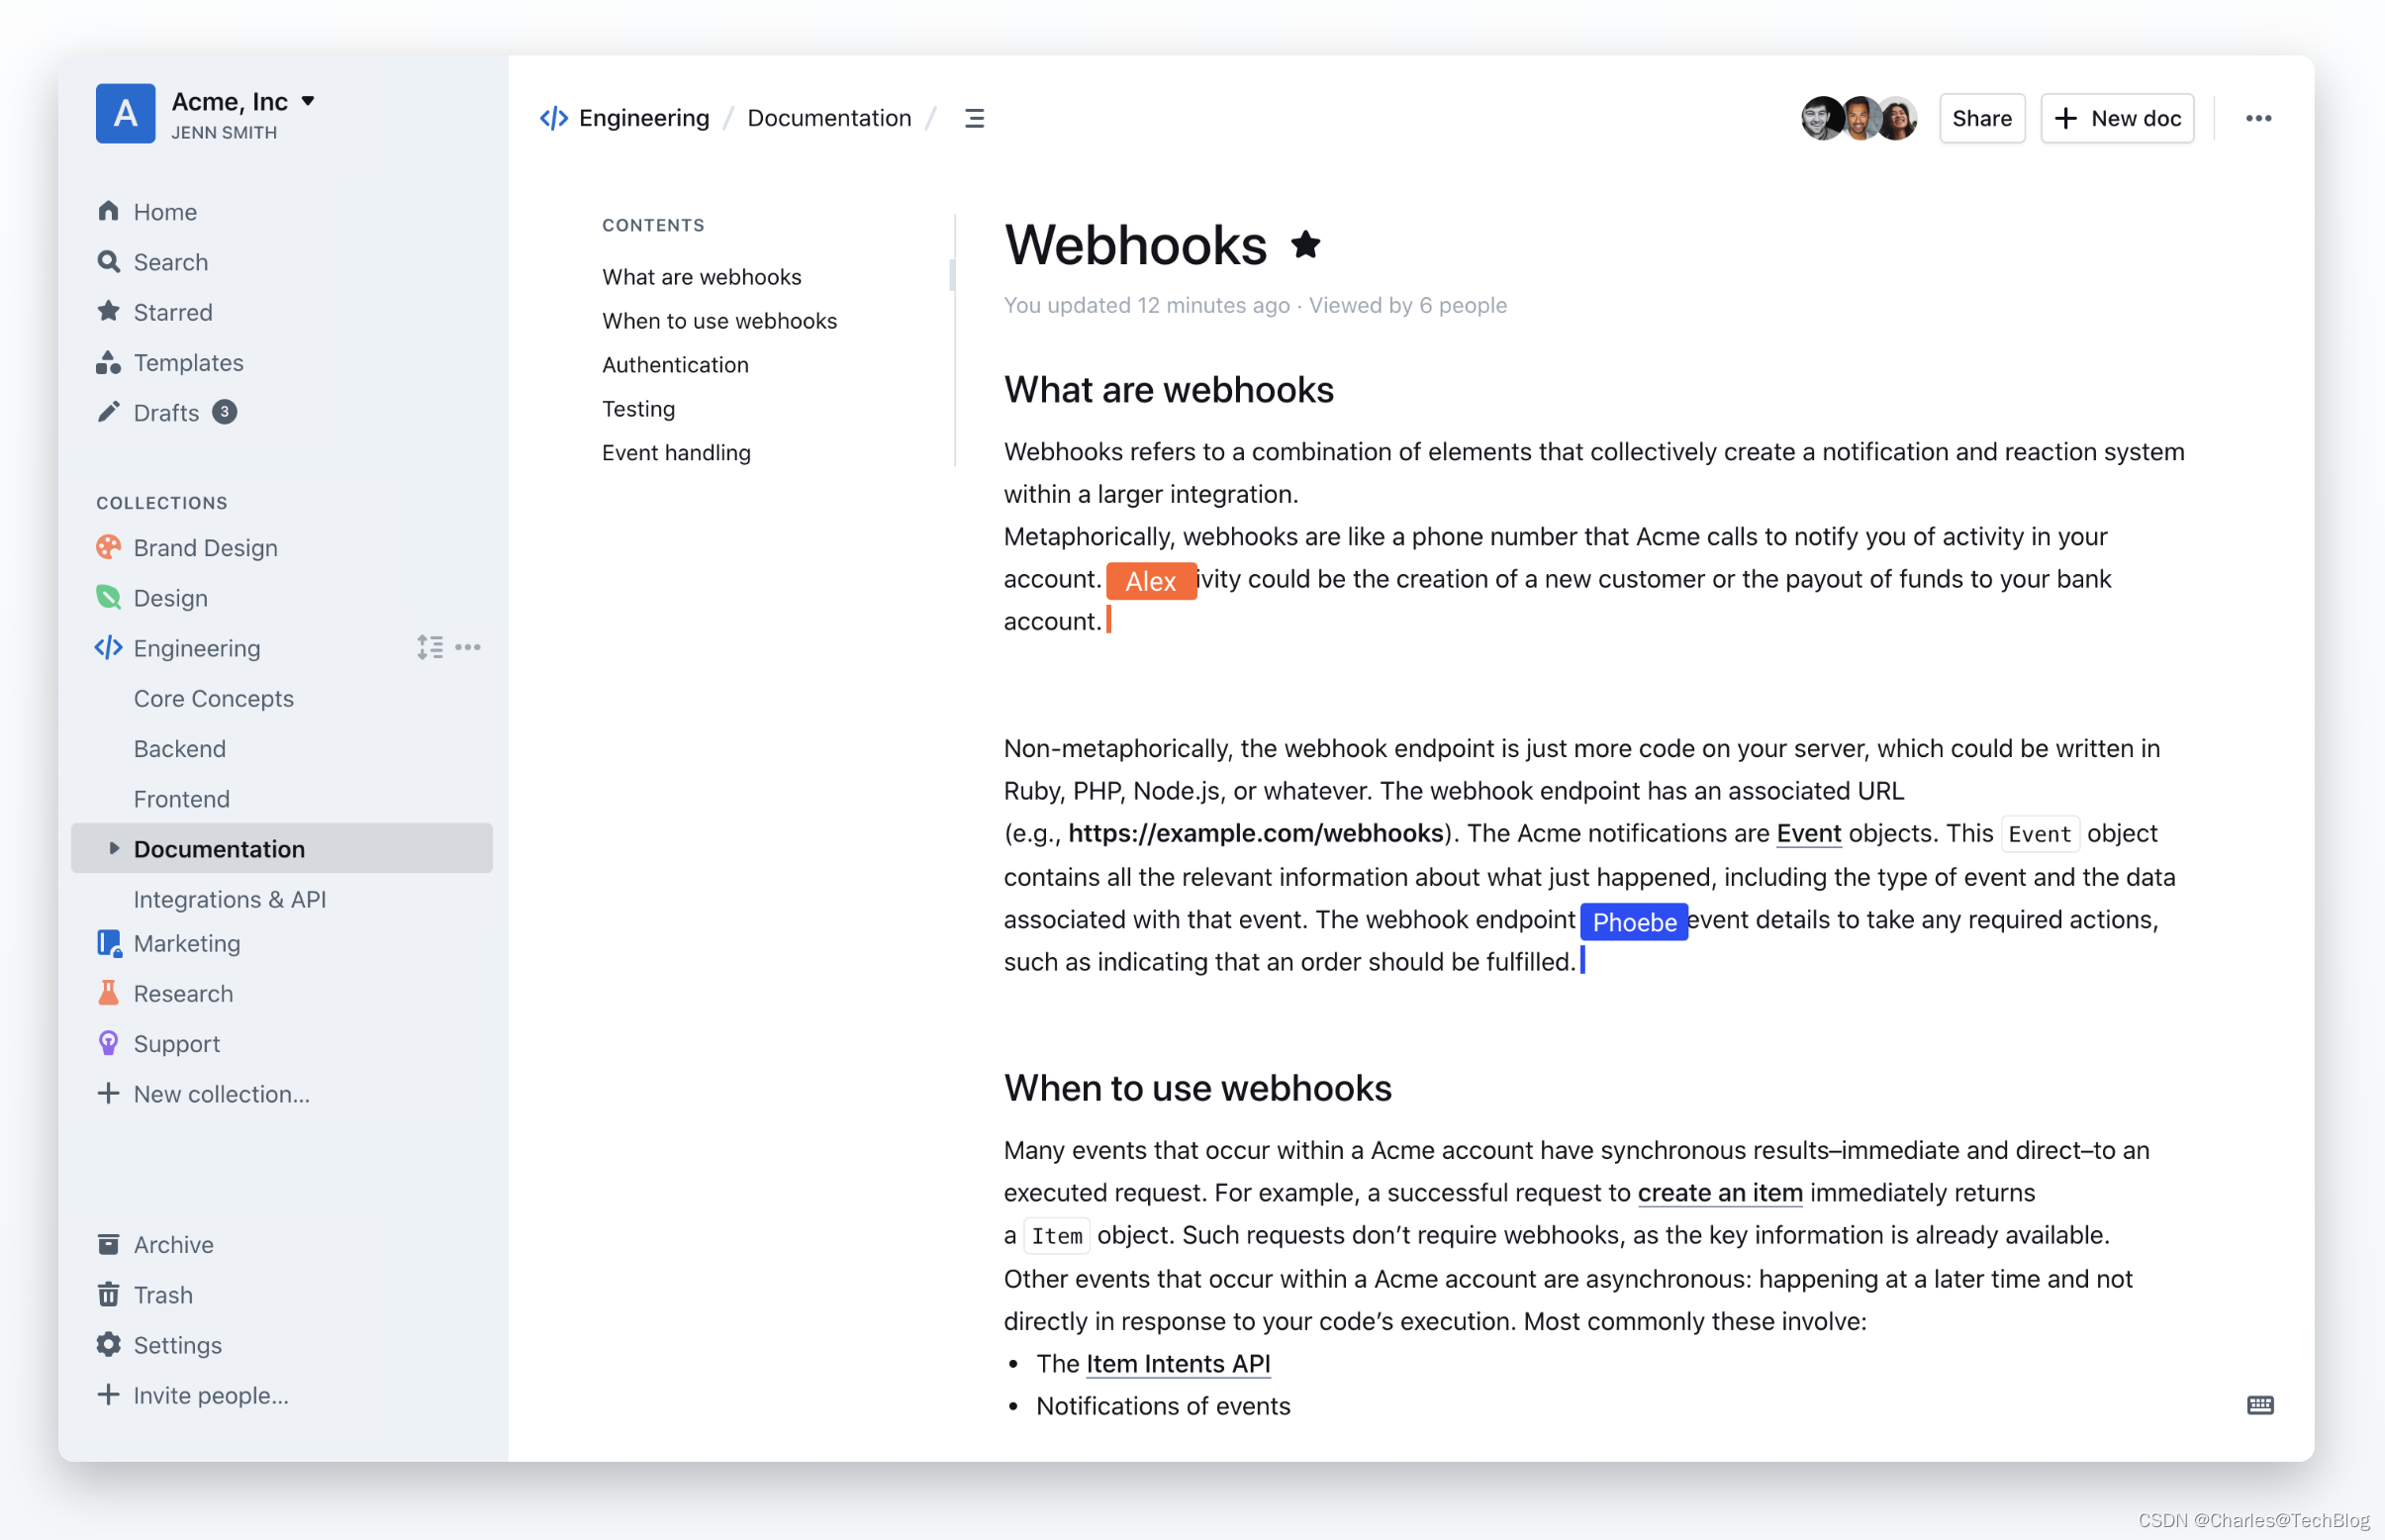Screen dimensions: 2385x1540
Task: Click the Drafts navigation icon
Action: coord(110,412)
